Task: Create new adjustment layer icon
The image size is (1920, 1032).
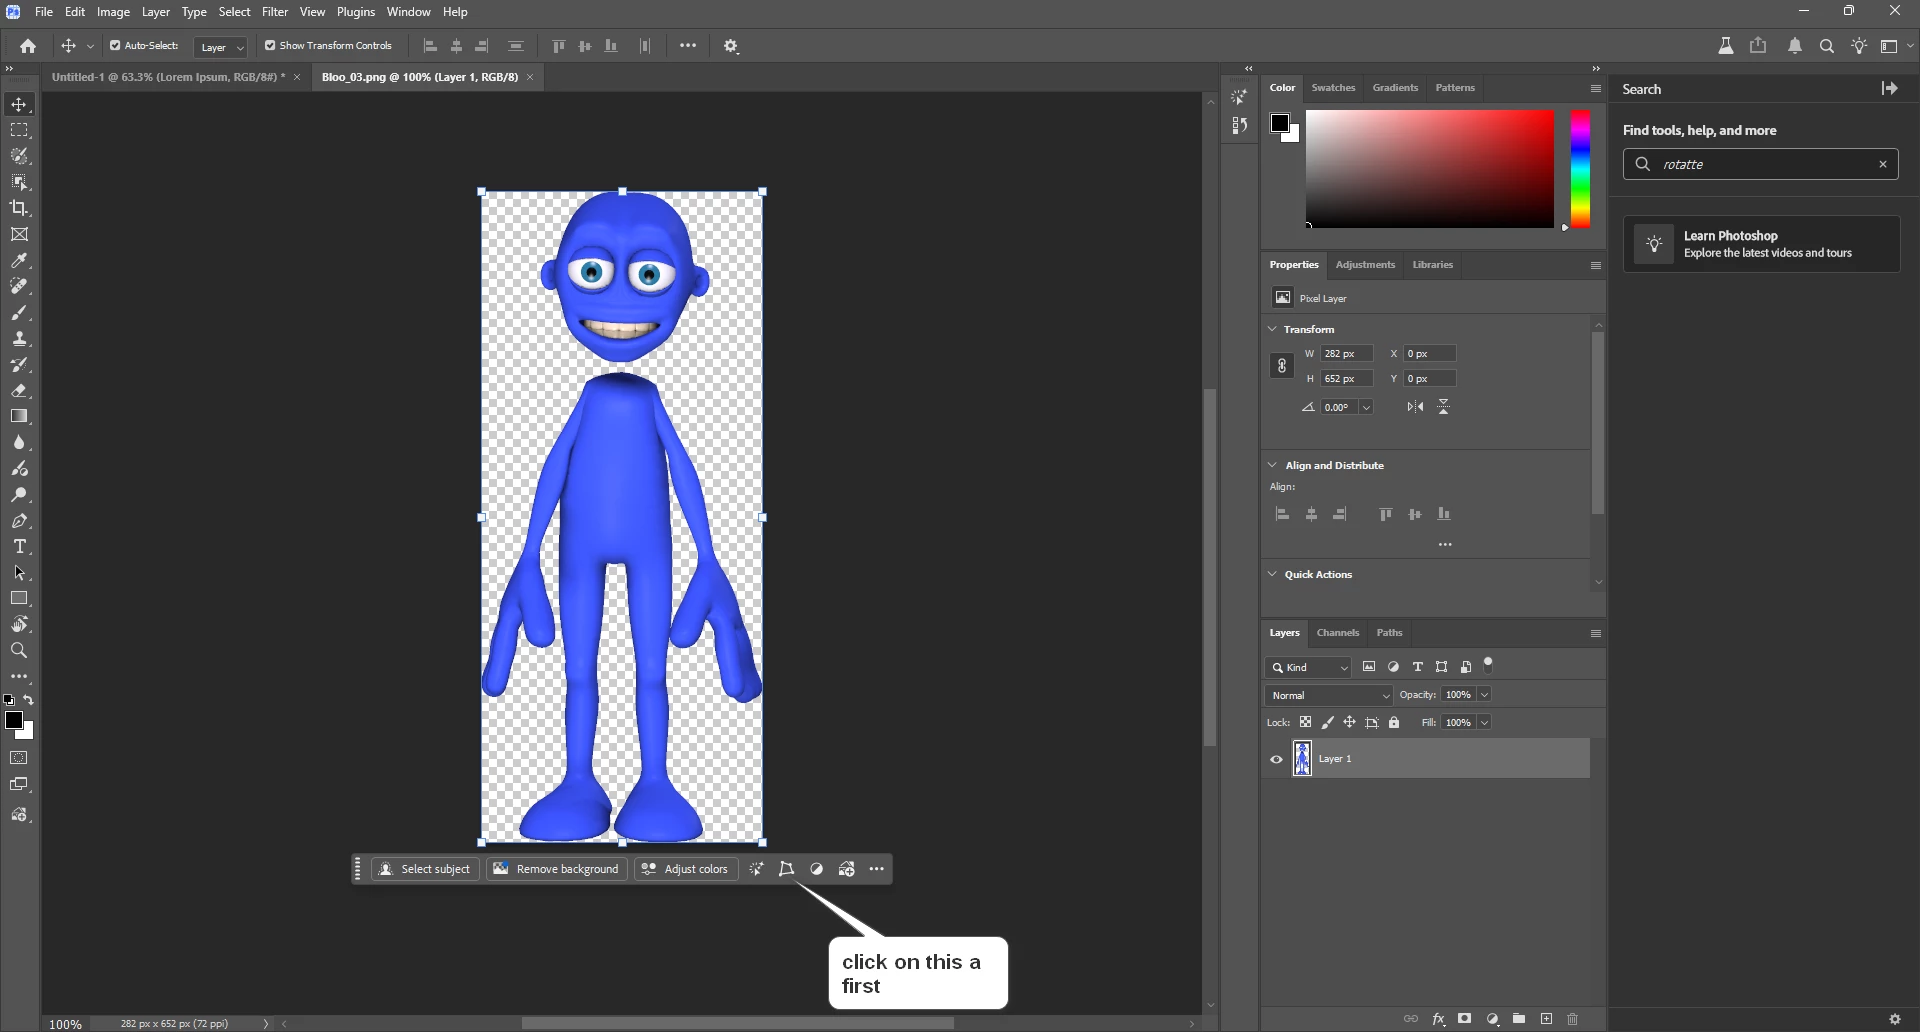Action: [1492, 1019]
